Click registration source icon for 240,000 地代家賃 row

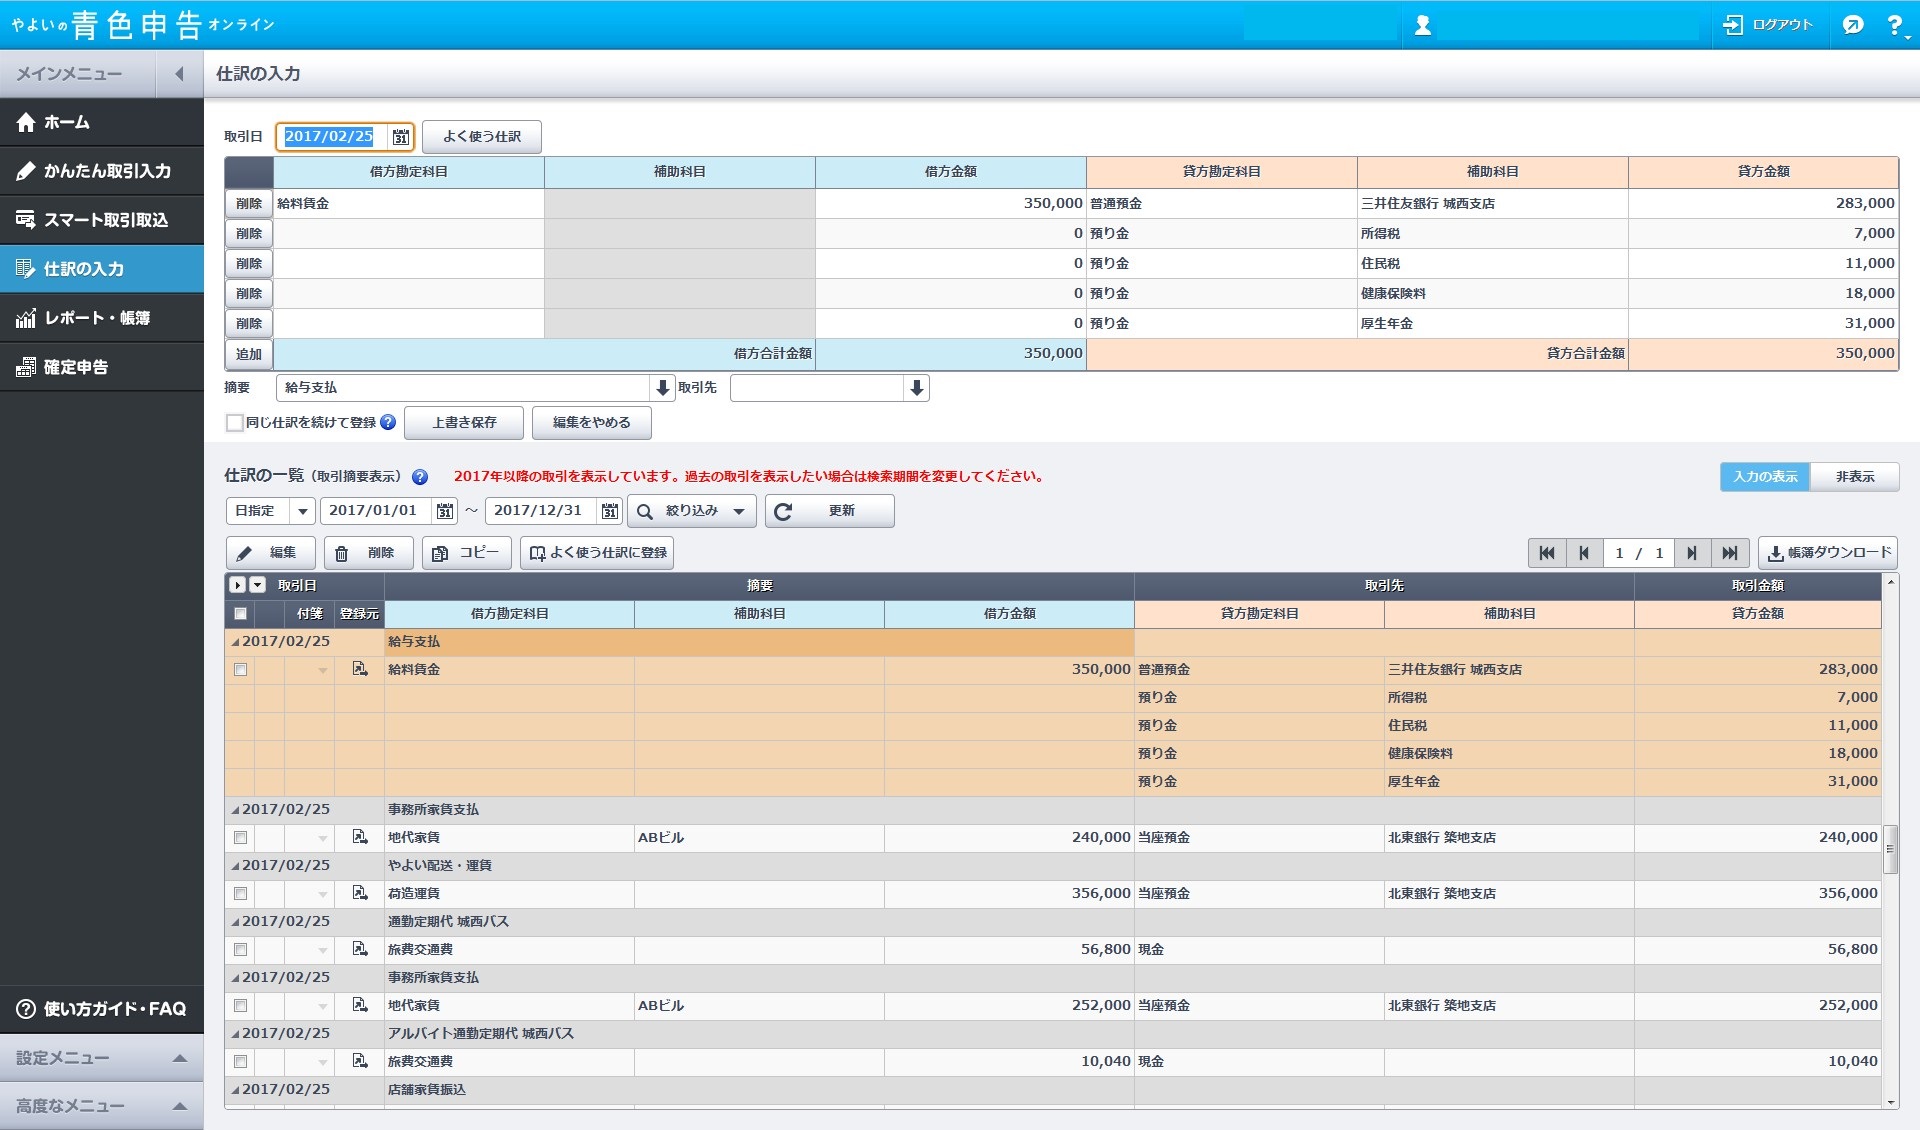(360, 837)
